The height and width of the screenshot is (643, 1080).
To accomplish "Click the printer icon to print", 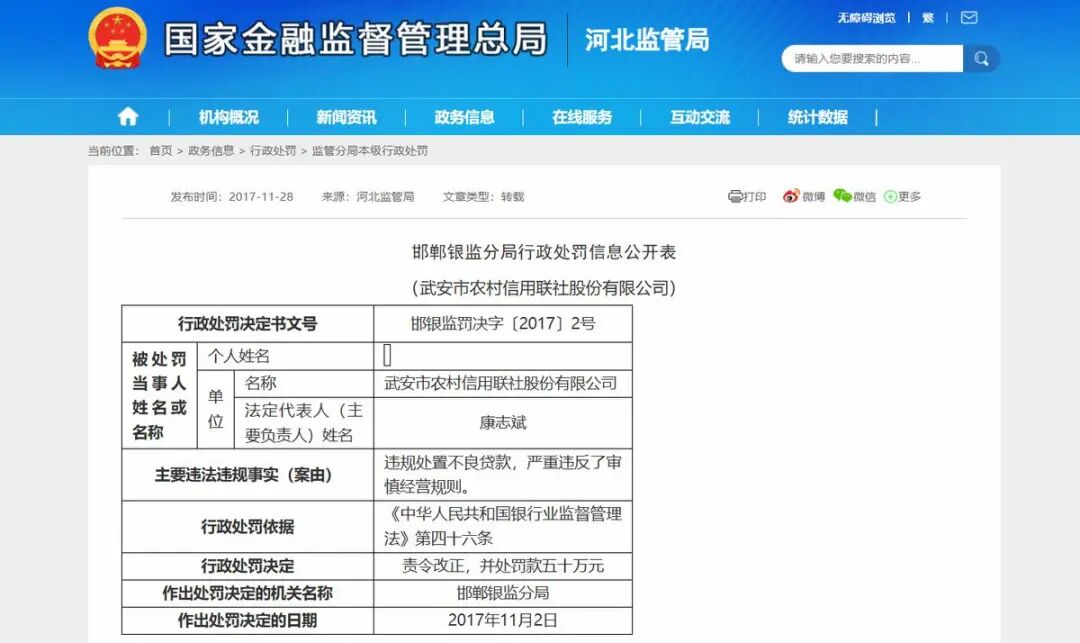I will pyautogui.click(x=735, y=197).
